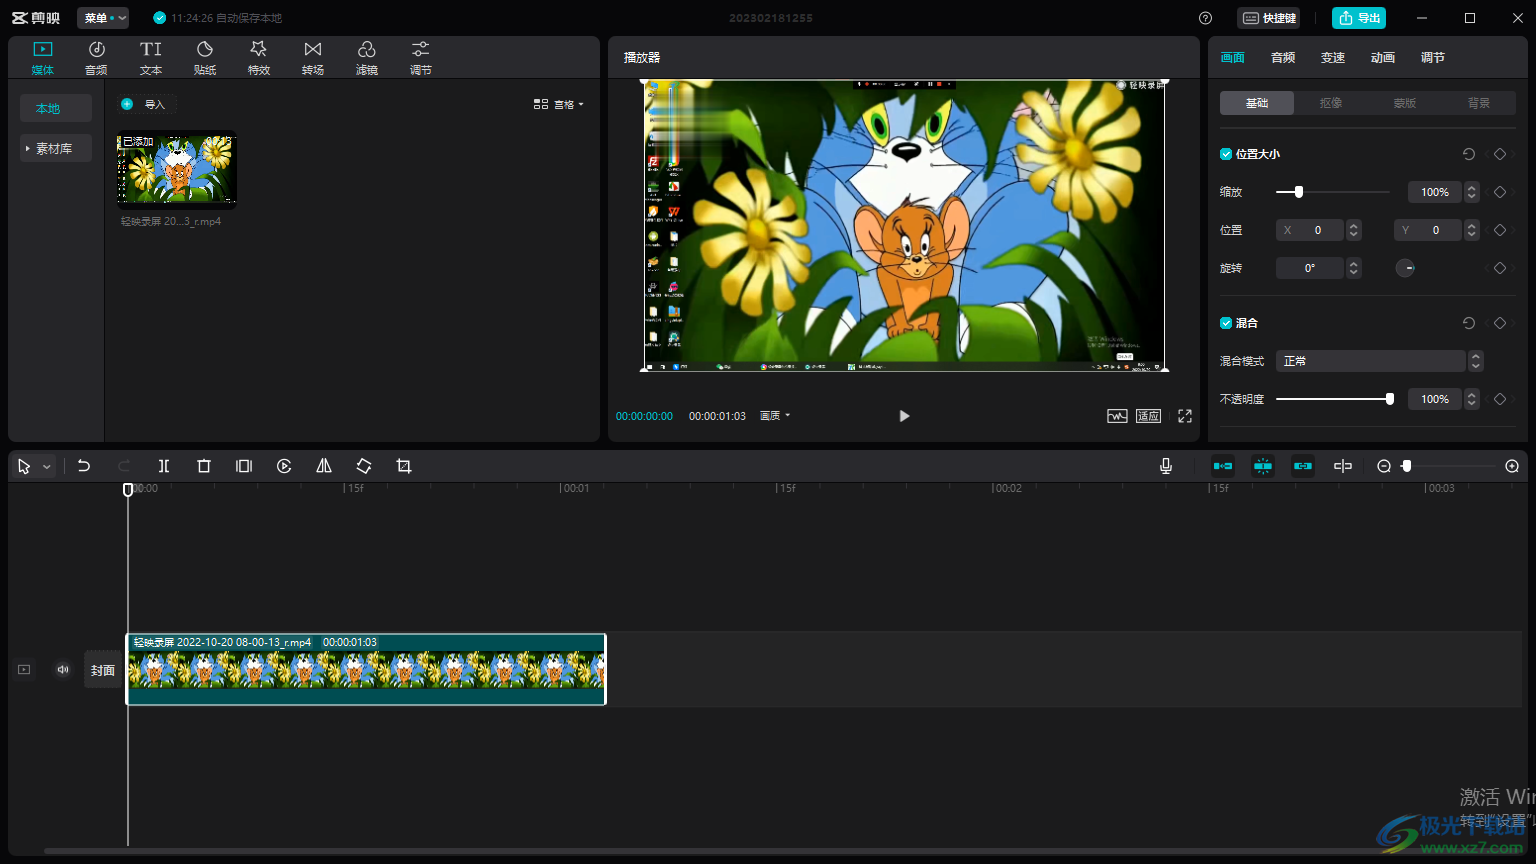The height and width of the screenshot is (864, 1536).
Task: Click the waveform scope icon in player
Action: point(1117,416)
